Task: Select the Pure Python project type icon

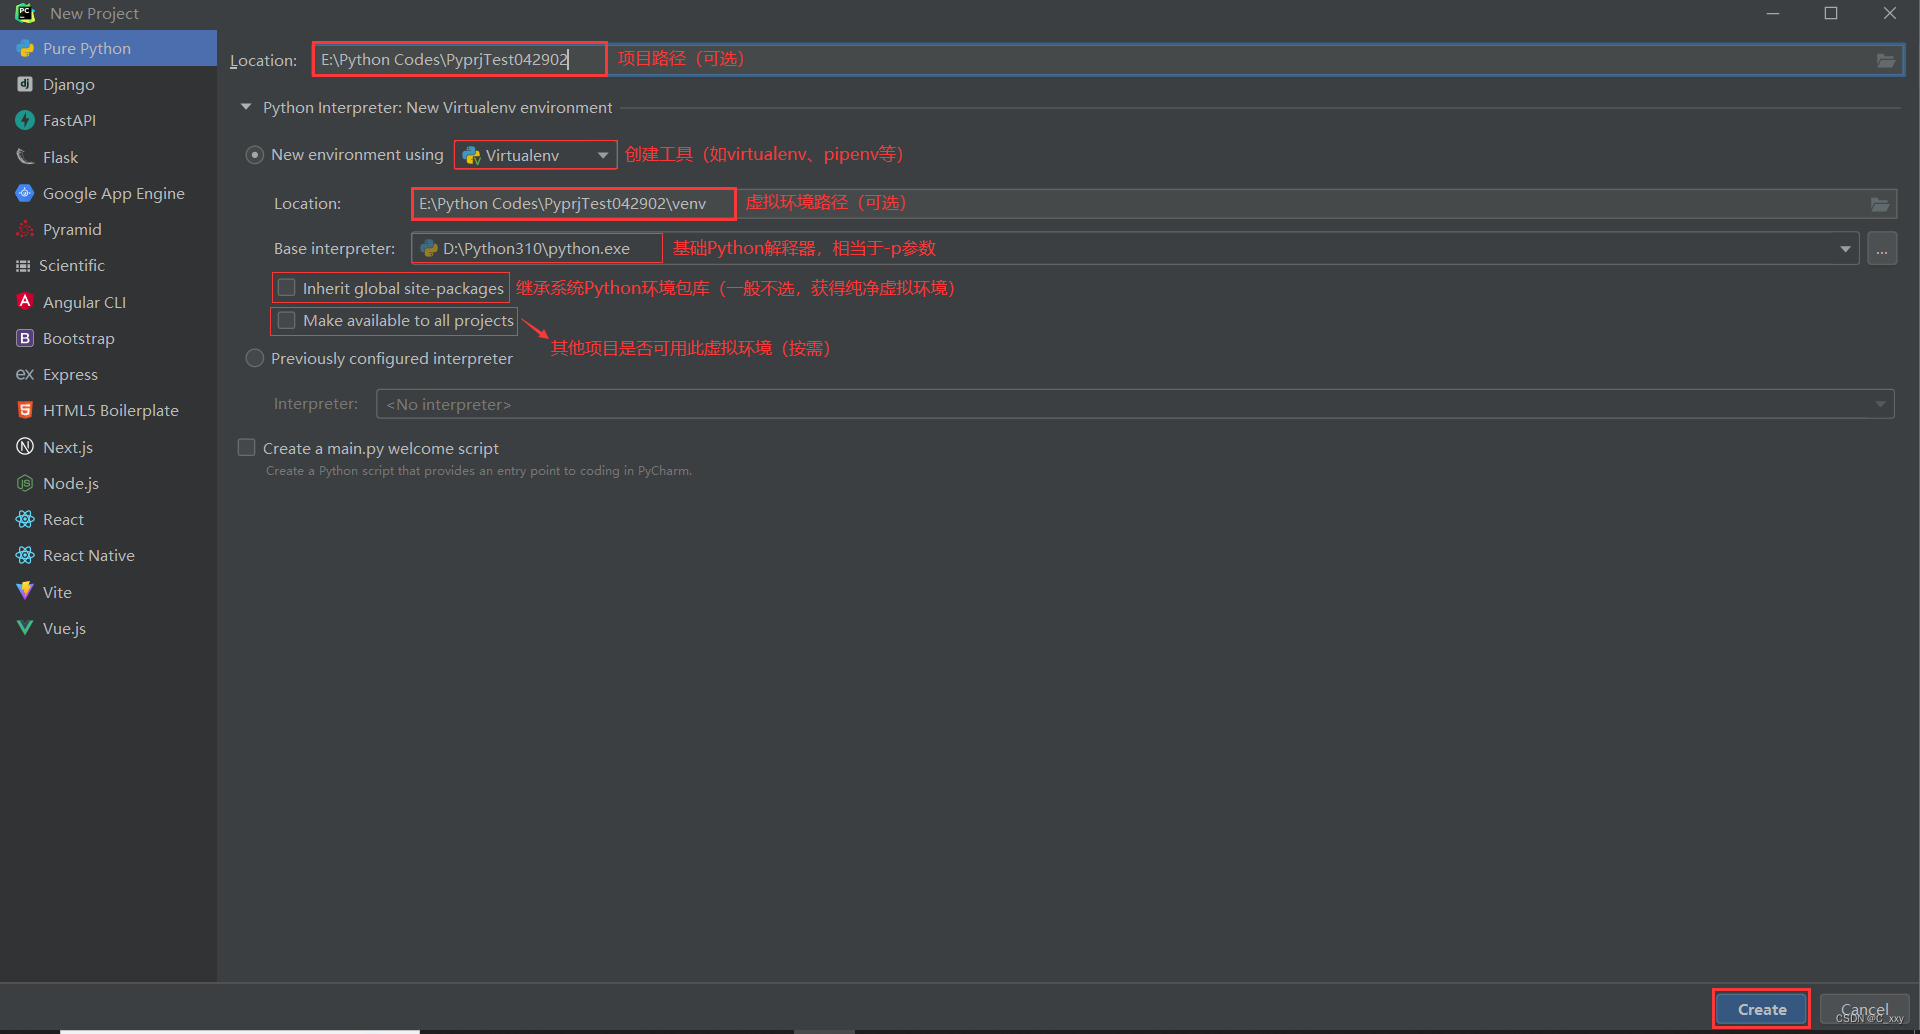Action: click(25, 48)
